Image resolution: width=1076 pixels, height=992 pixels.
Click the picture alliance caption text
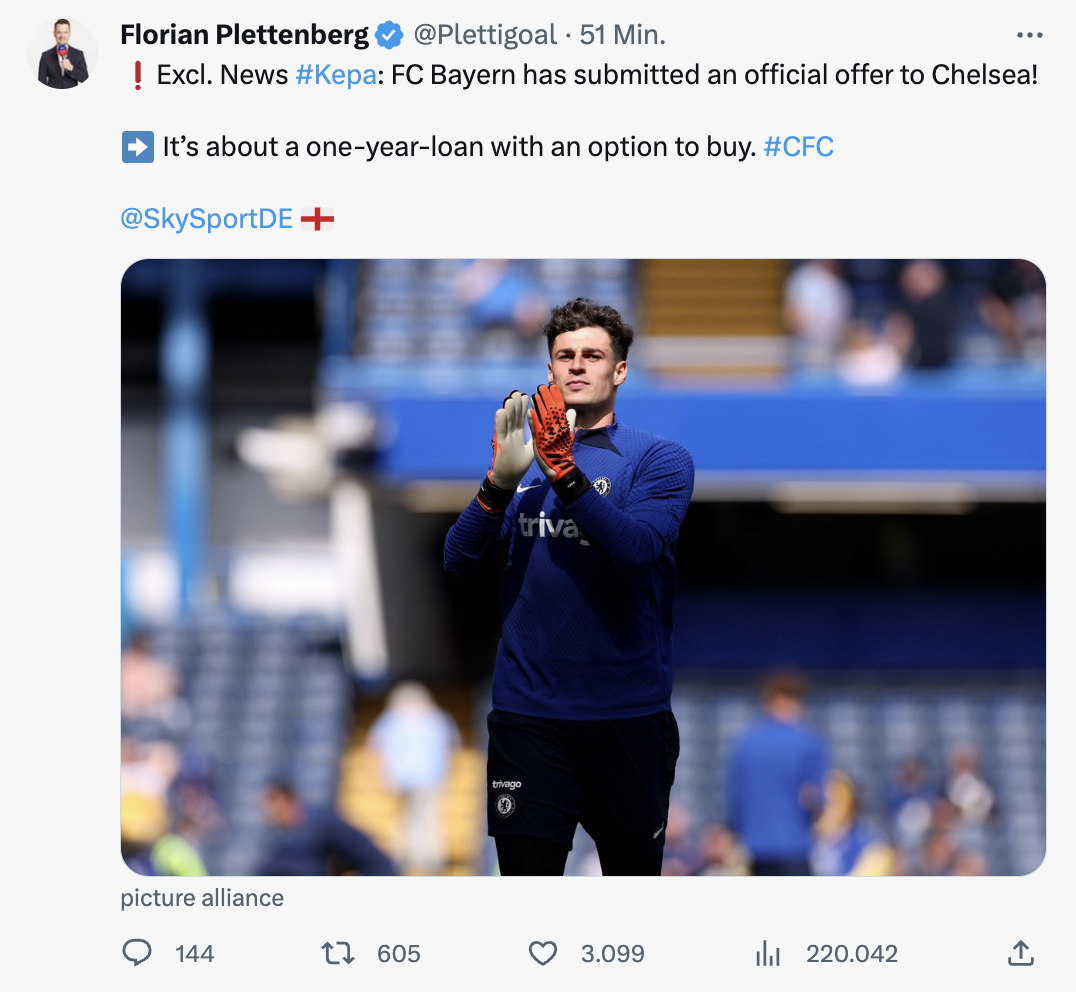(x=202, y=898)
